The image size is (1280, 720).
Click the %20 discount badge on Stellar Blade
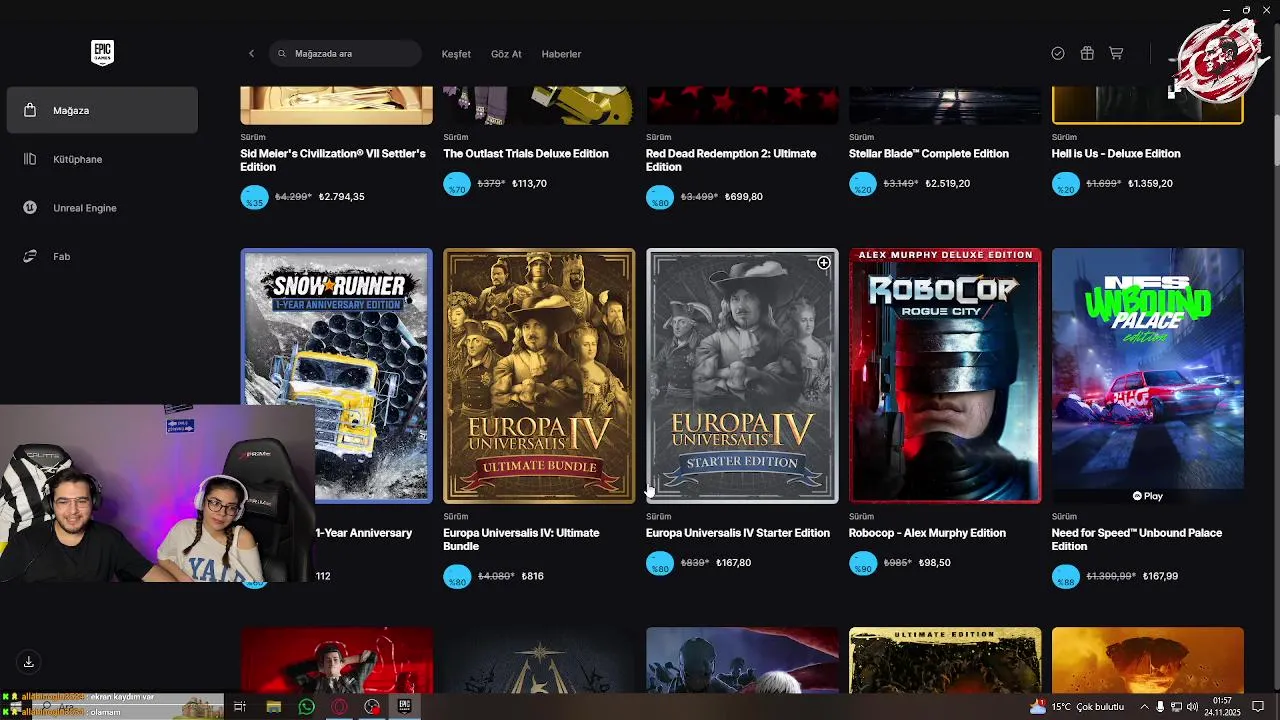pyautogui.click(x=863, y=184)
